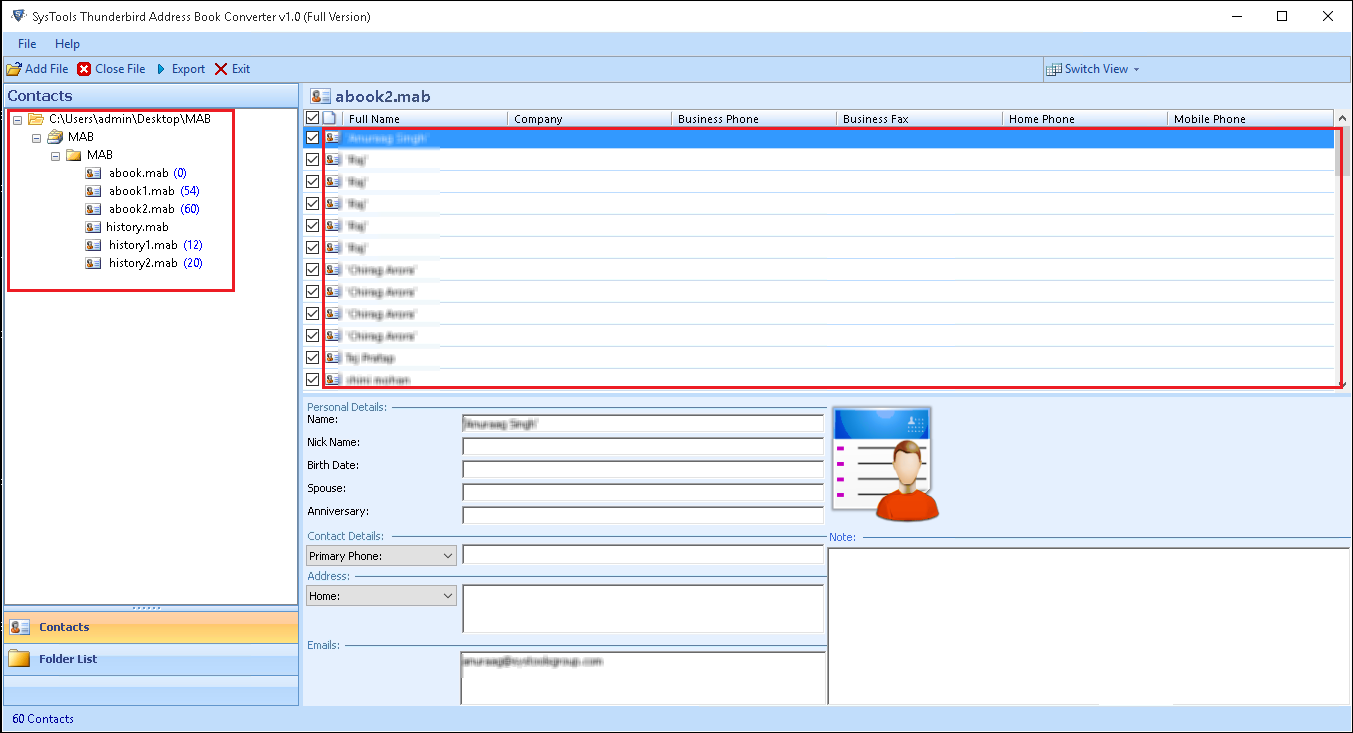
Task: Click the Emails text box
Action: coord(643,678)
